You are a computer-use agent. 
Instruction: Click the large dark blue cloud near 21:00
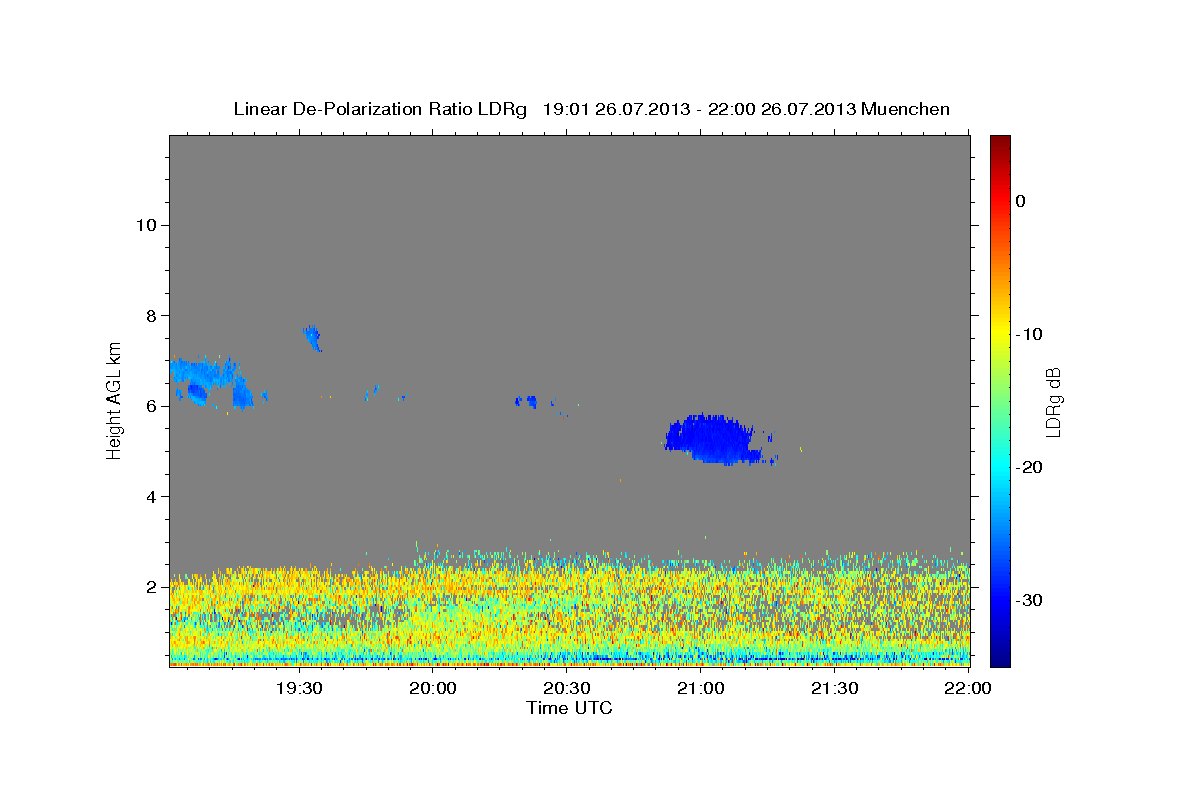point(712,439)
